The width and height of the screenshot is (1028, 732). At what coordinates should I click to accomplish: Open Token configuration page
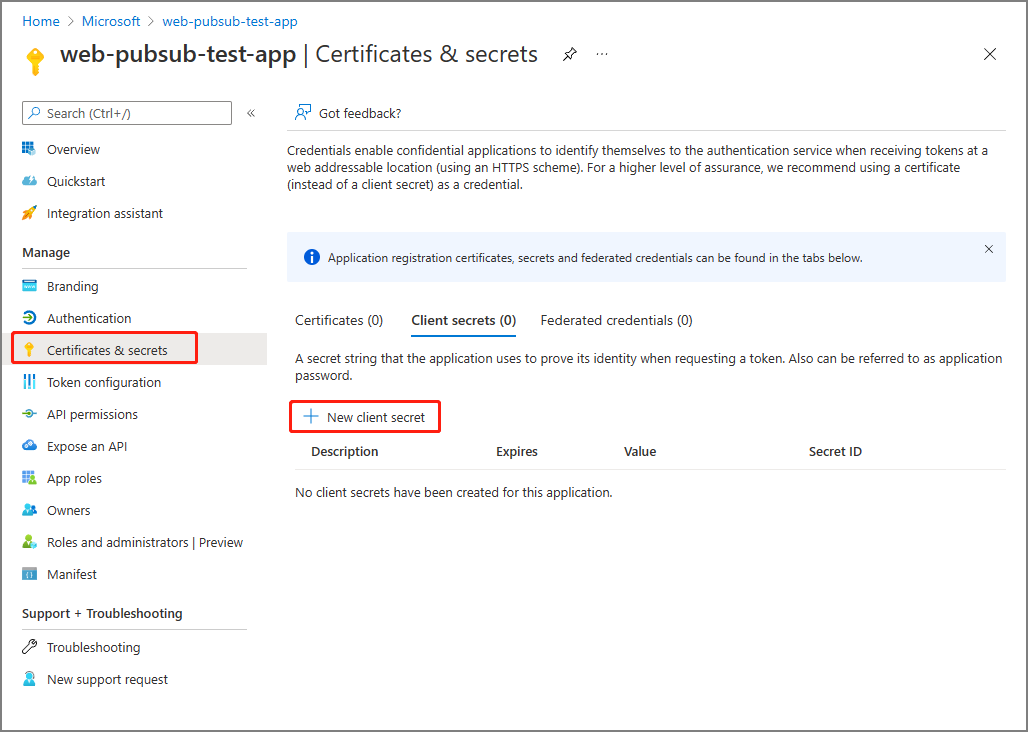coord(103,382)
